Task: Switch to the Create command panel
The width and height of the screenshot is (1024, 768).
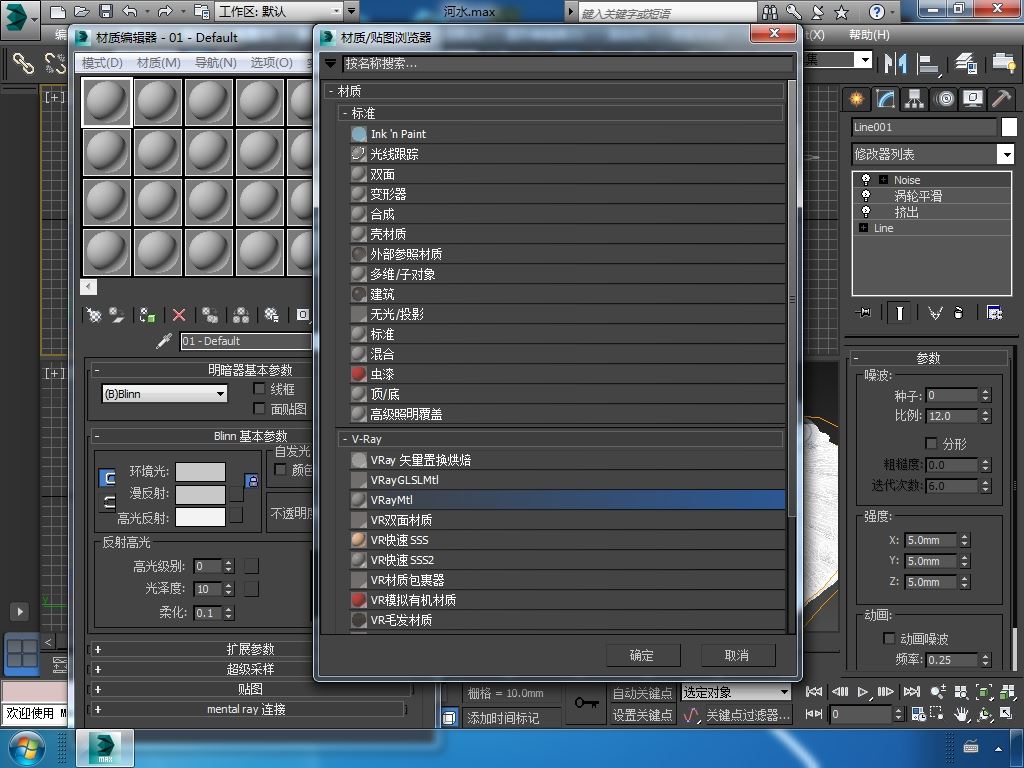Action: pos(856,99)
